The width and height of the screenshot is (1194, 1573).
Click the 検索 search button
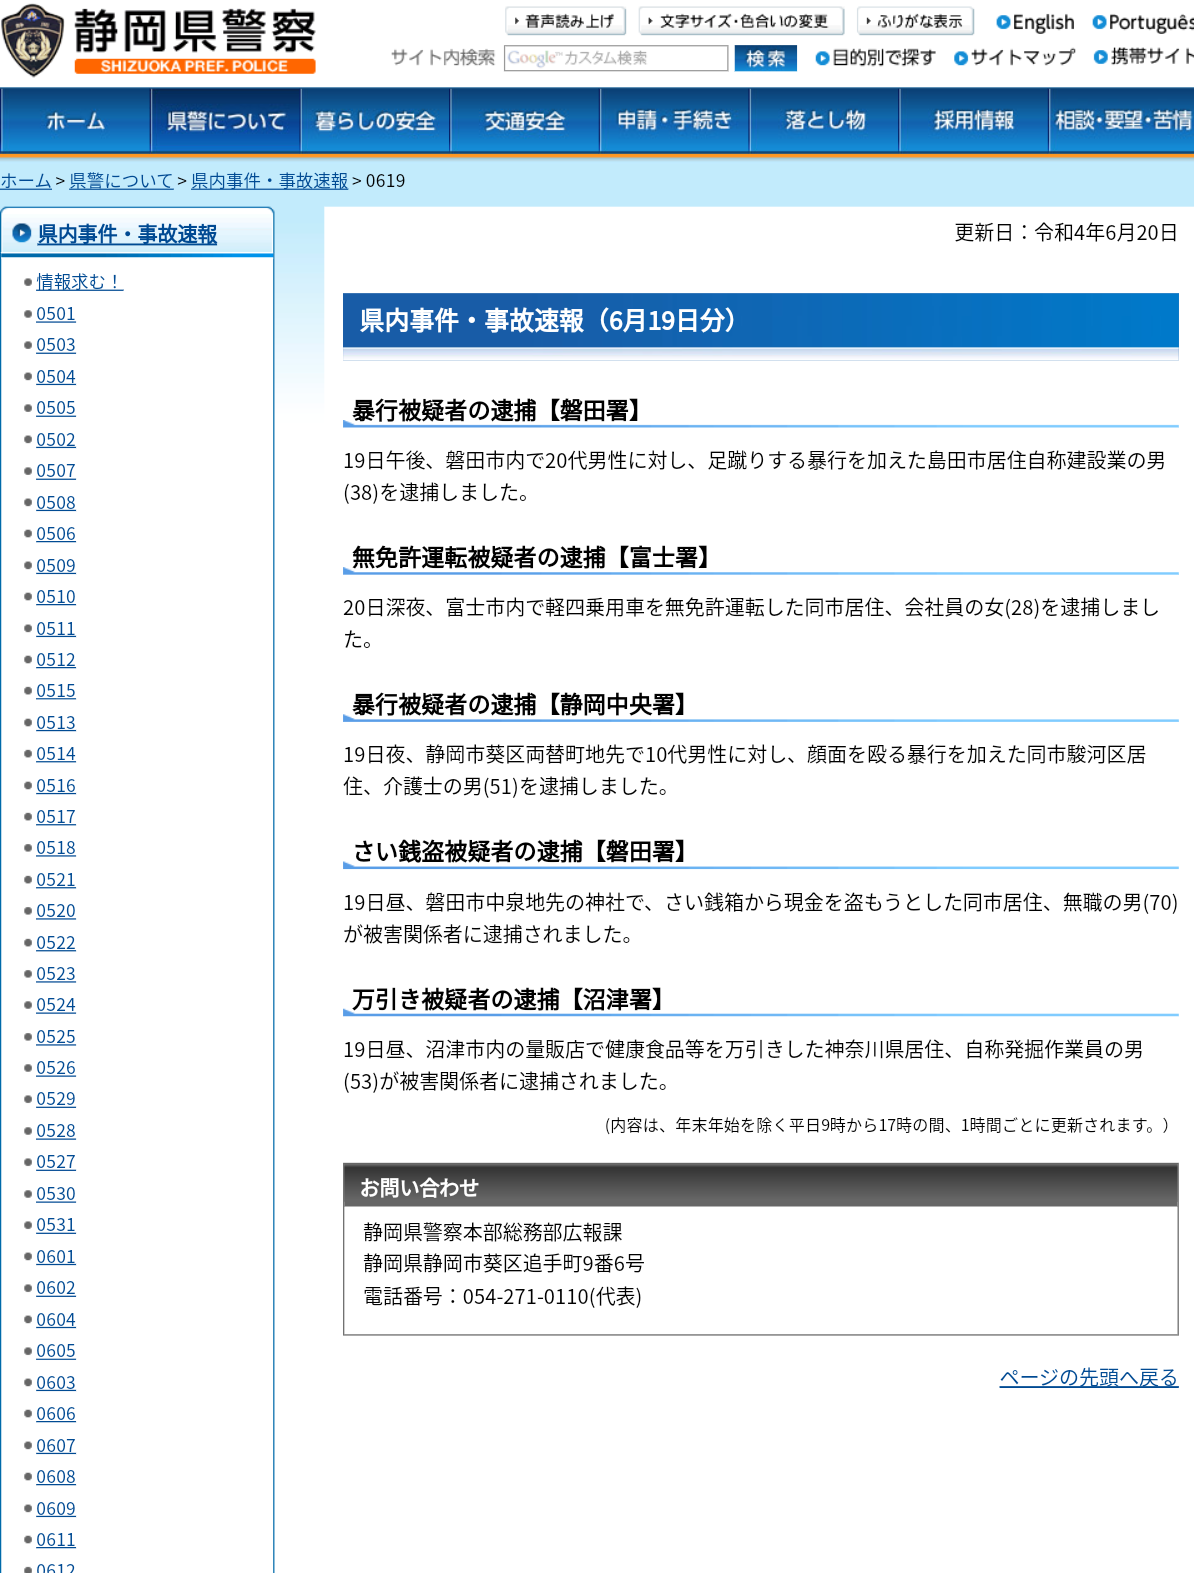[x=766, y=58]
